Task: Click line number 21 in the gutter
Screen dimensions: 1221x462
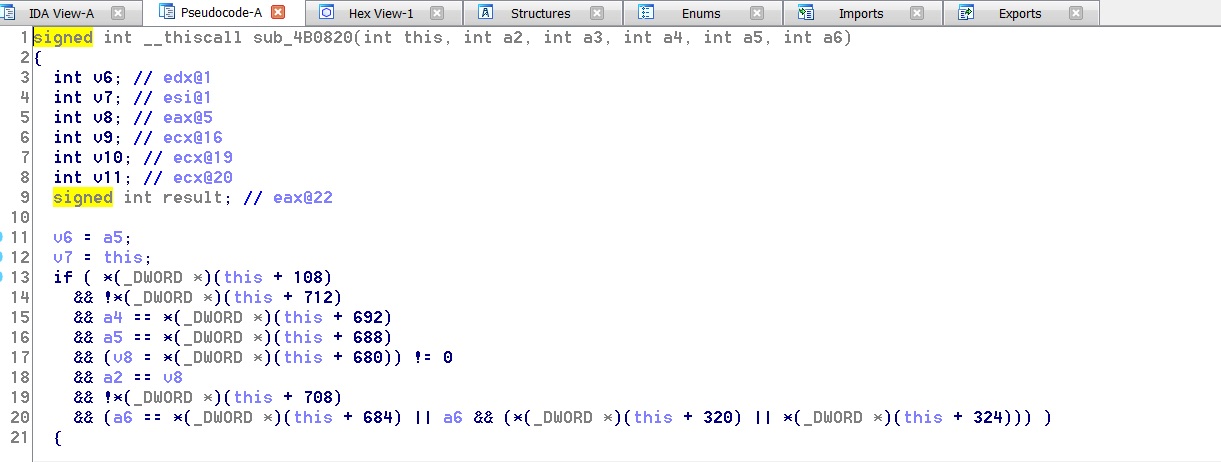Action: (22, 437)
